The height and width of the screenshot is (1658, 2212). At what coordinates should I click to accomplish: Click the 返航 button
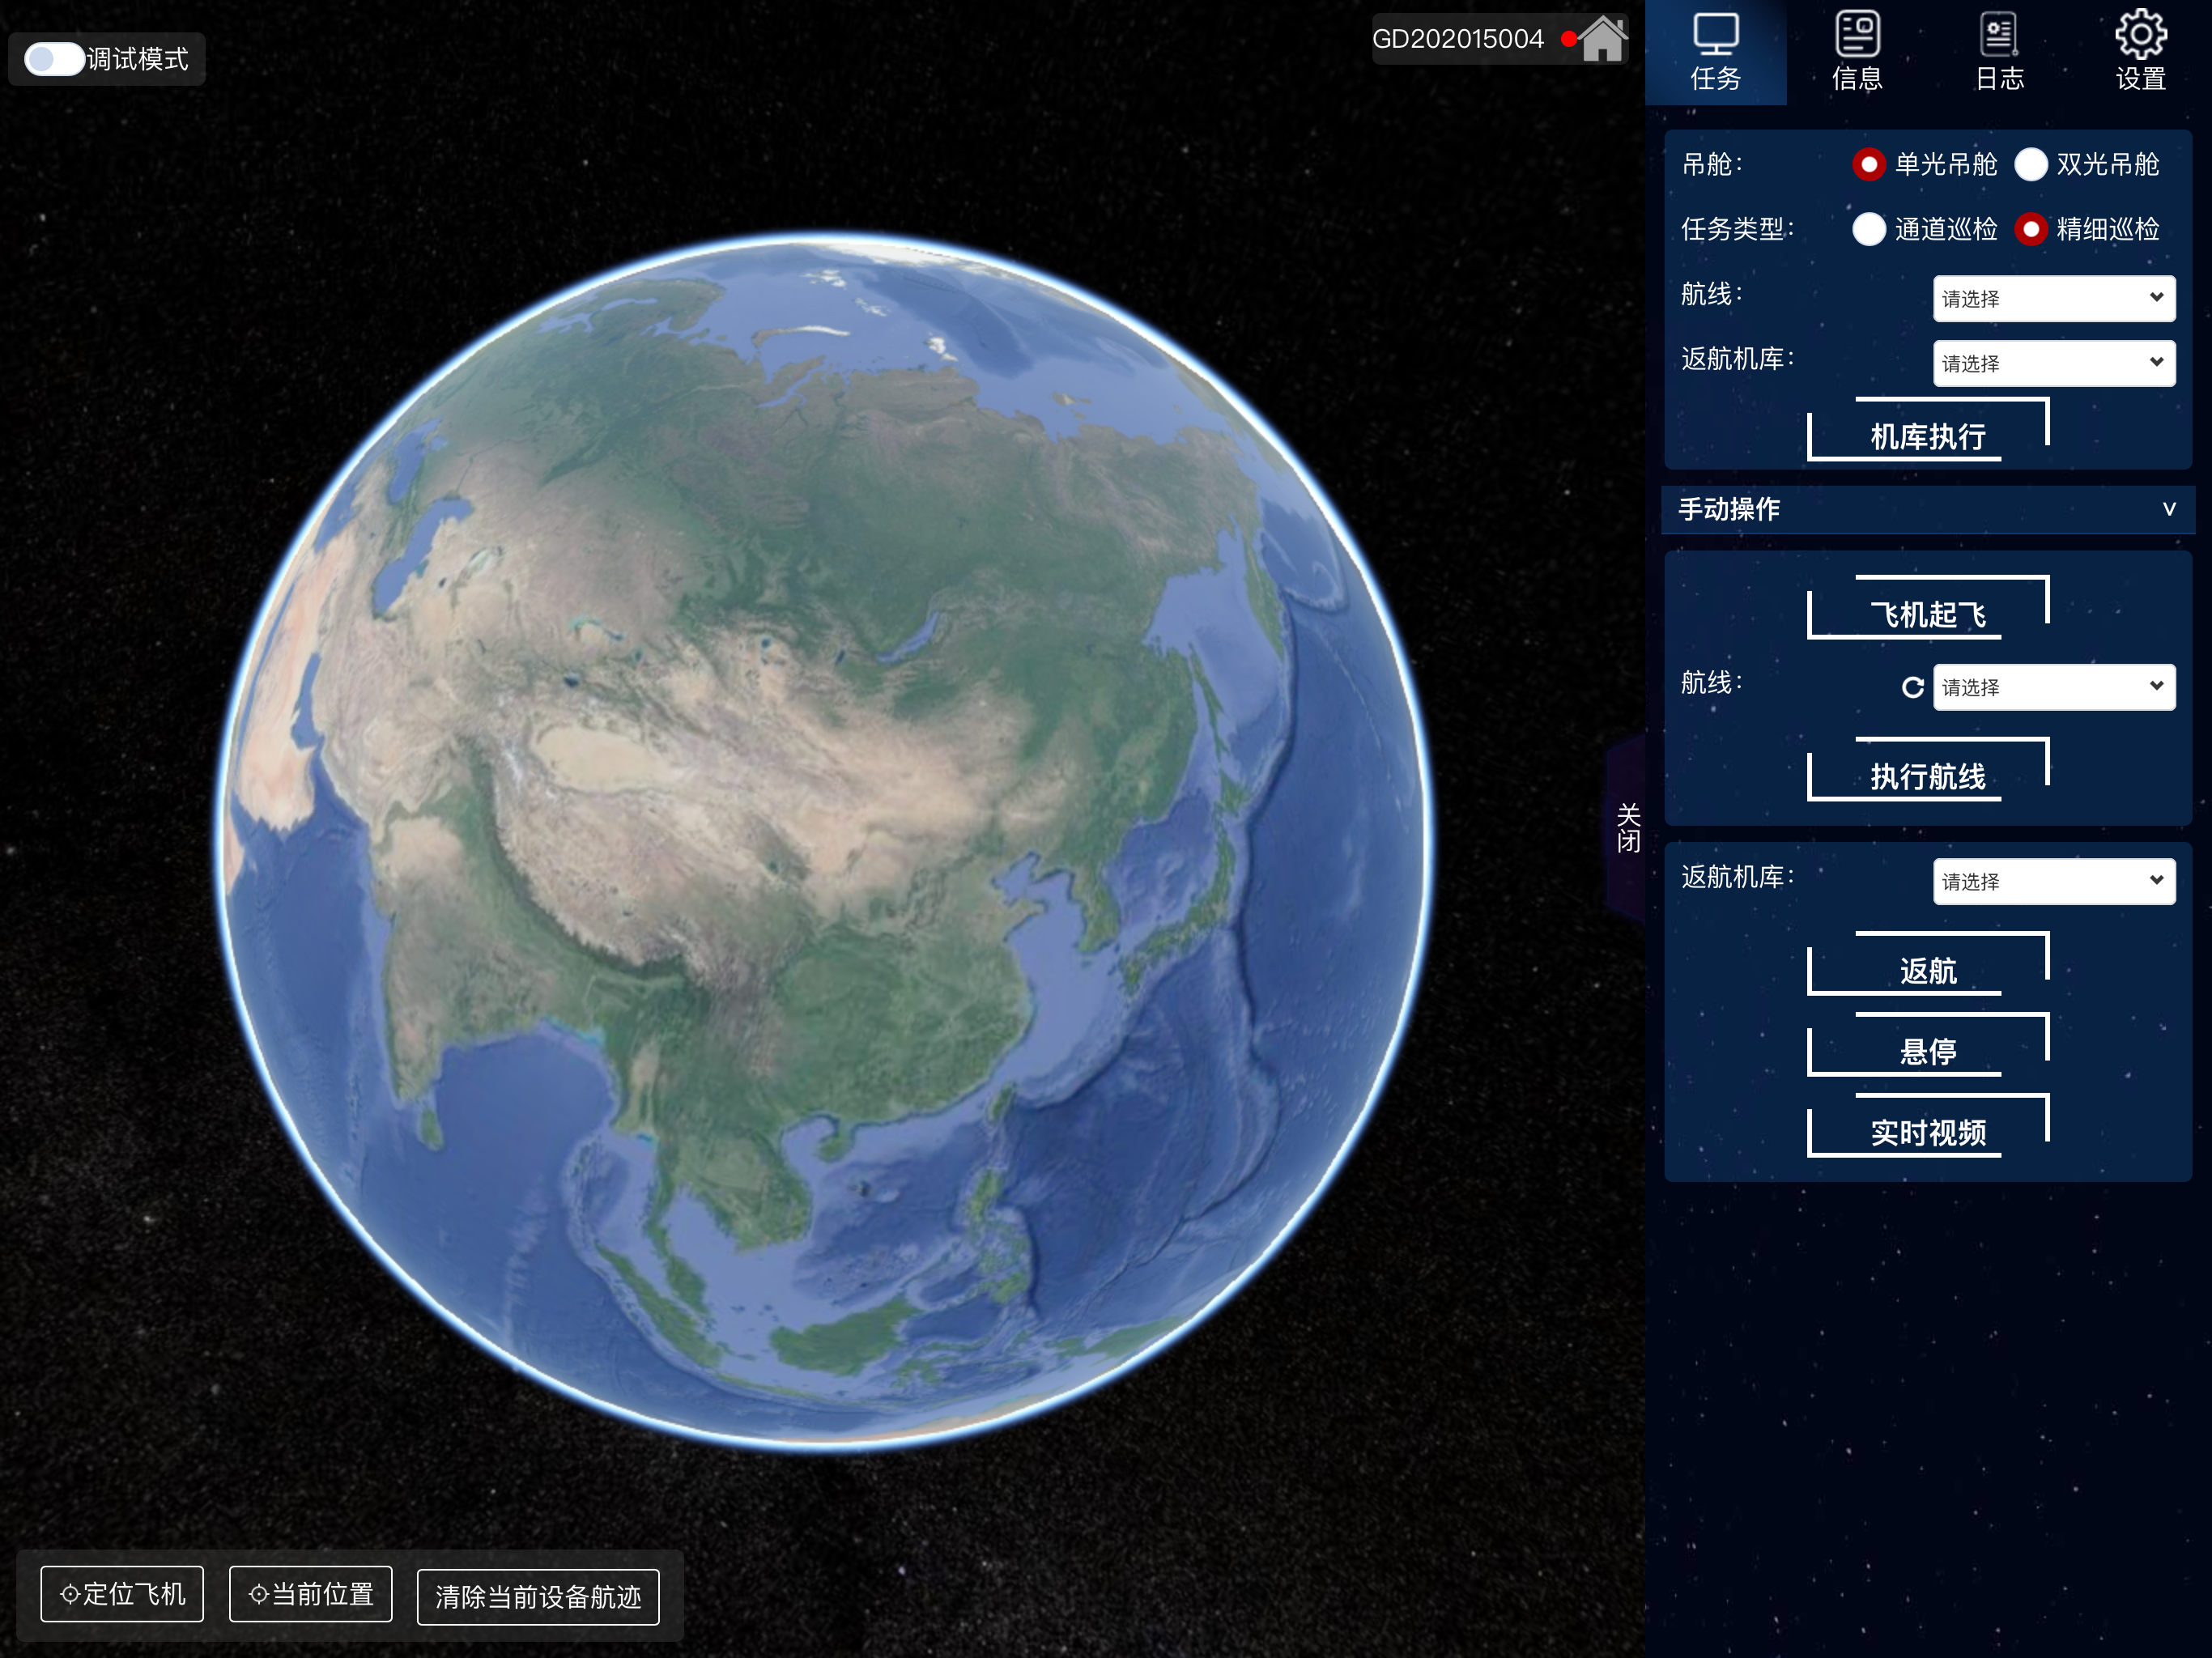1928,965
